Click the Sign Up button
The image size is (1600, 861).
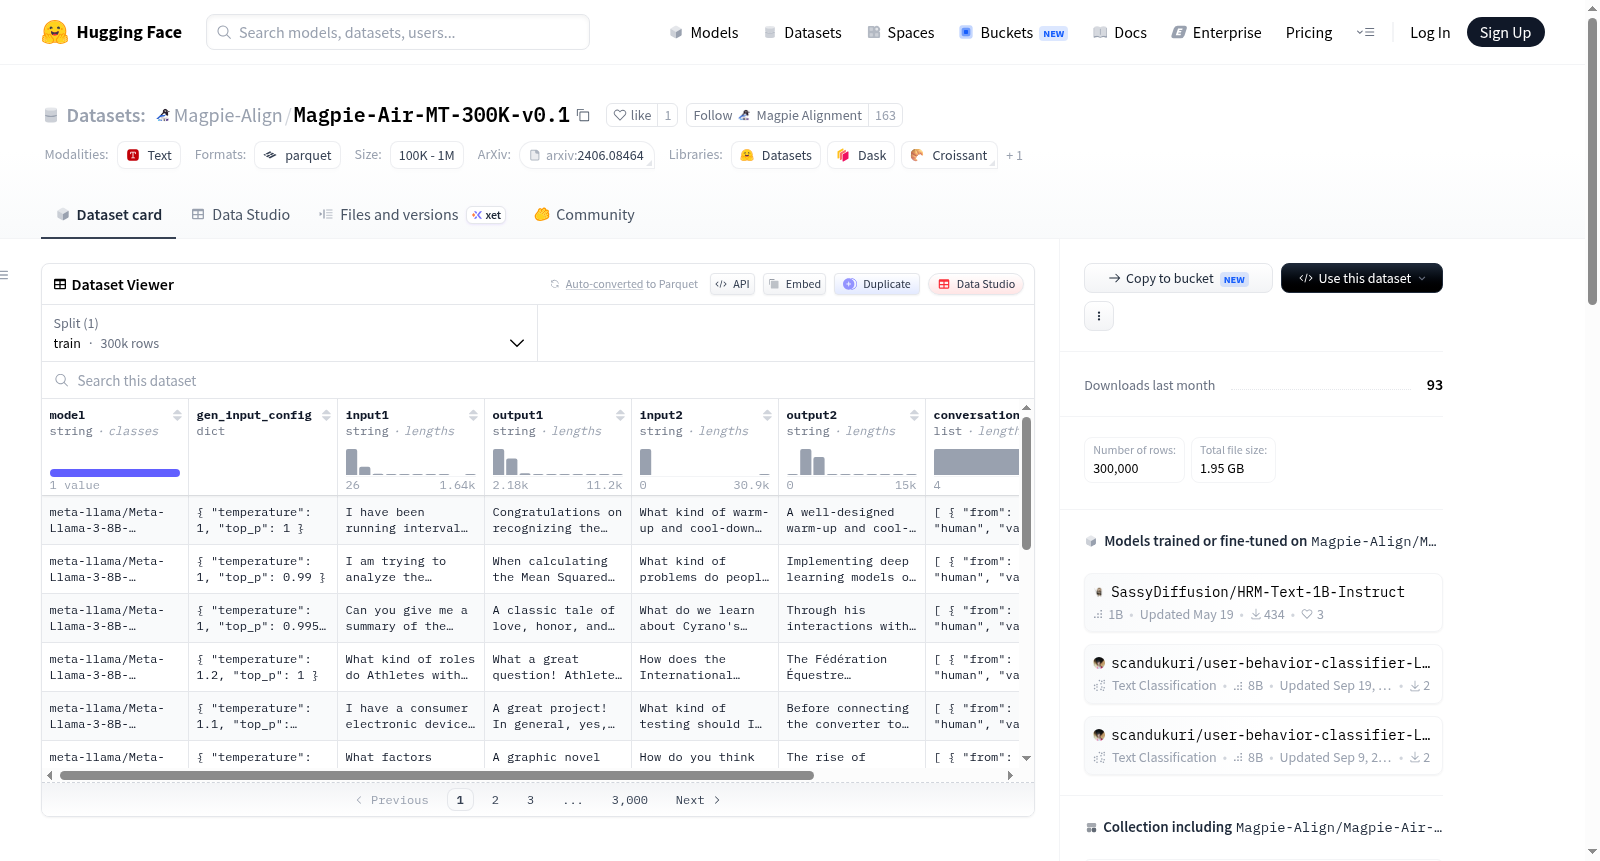pyautogui.click(x=1505, y=32)
